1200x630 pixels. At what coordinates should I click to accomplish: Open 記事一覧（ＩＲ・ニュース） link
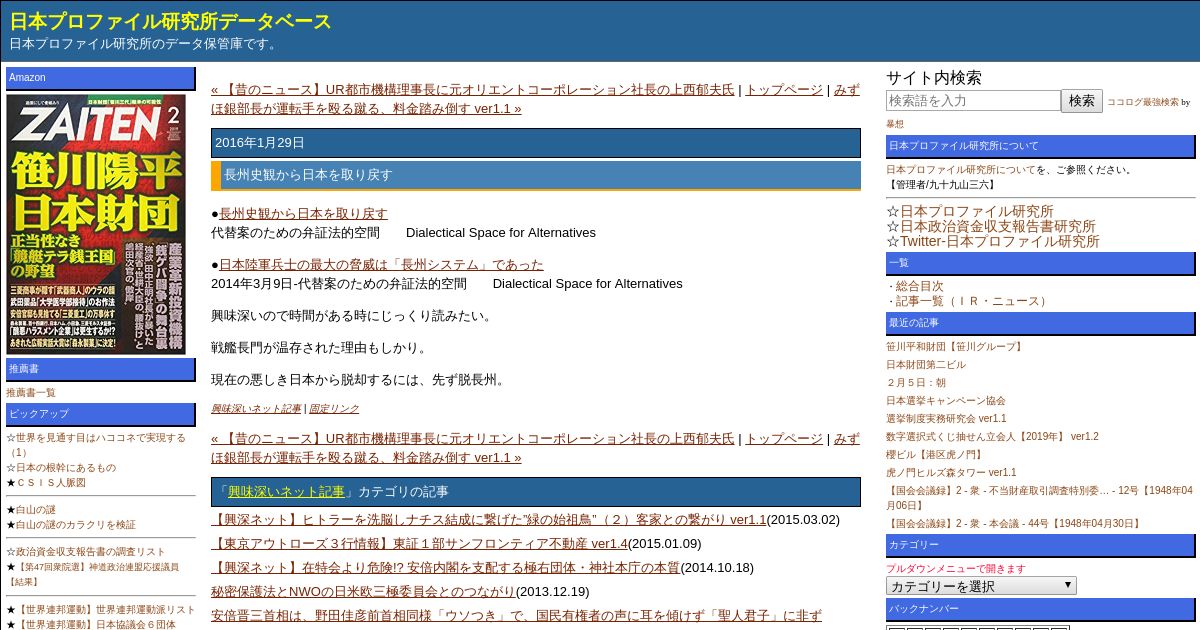973,301
